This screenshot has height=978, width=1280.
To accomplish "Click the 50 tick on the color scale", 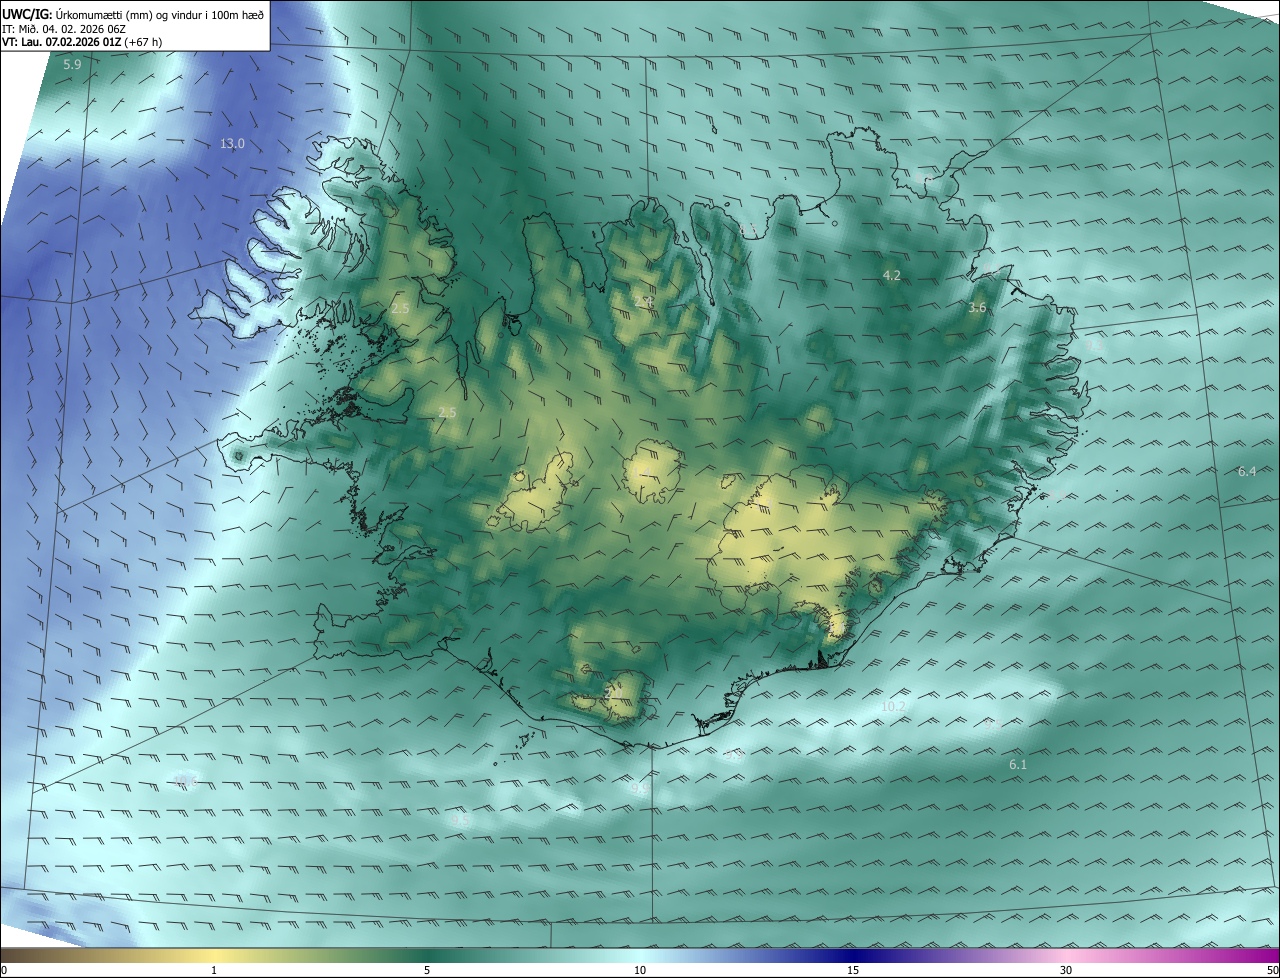I will pyautogui.click(x=1272, y=970).
